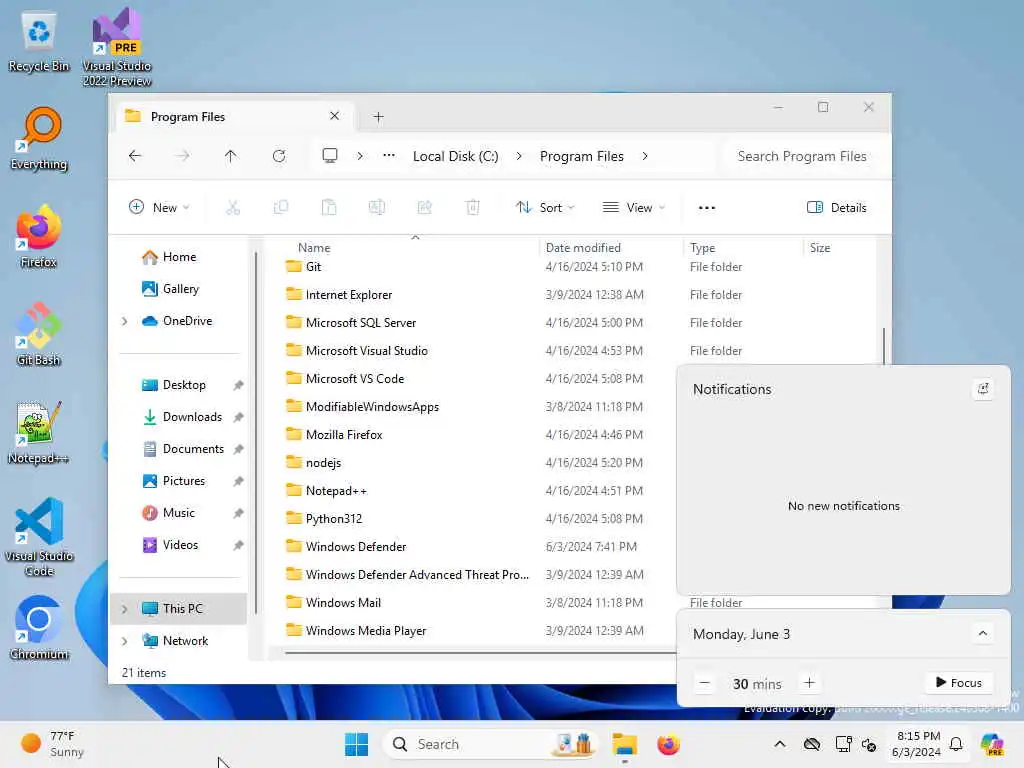Click Firefox icon in taskbar
The width and height of the screenshot is (1024, 768).
click(668, 744)
